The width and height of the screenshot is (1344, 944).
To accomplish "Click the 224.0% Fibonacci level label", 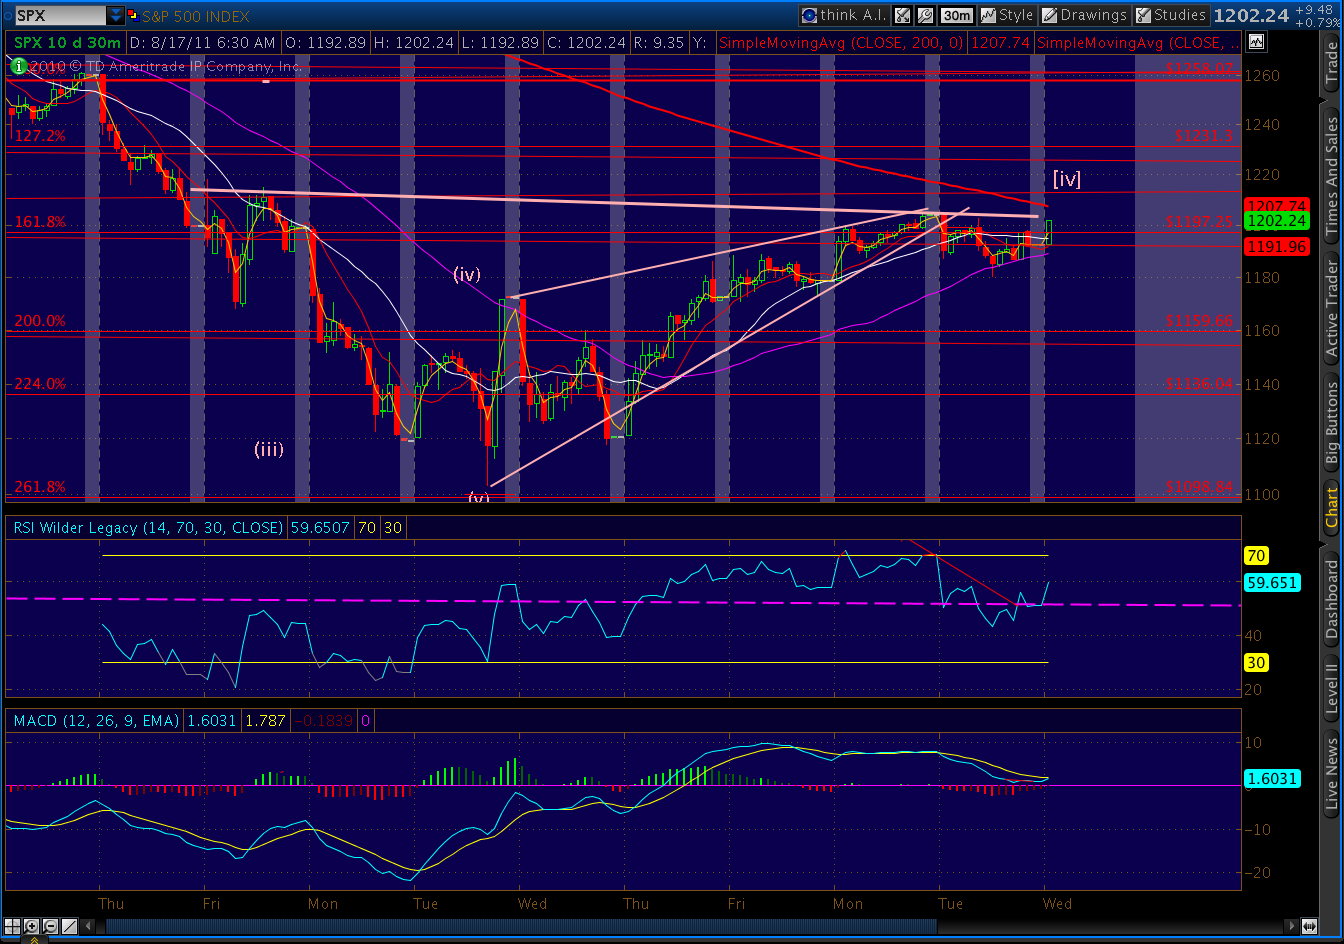I will pyautogui.click(x=40, y=383).
